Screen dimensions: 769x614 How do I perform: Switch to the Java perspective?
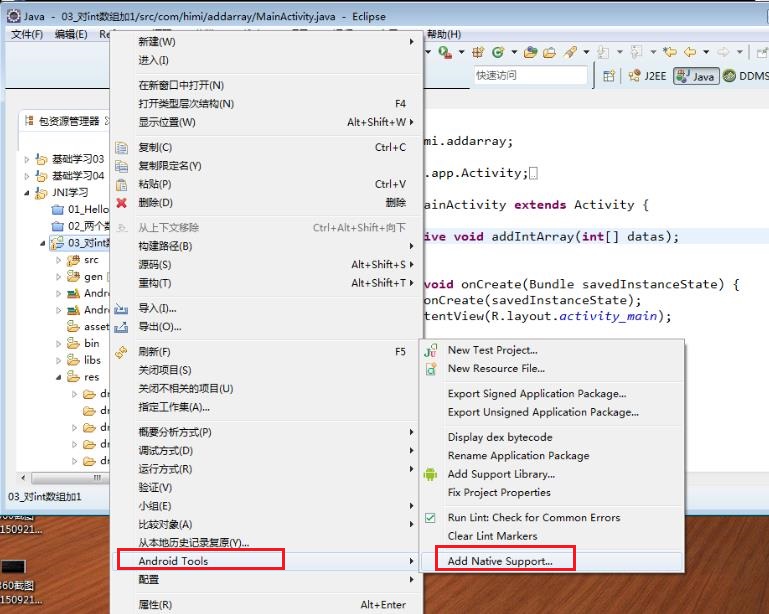pos(696,76)
